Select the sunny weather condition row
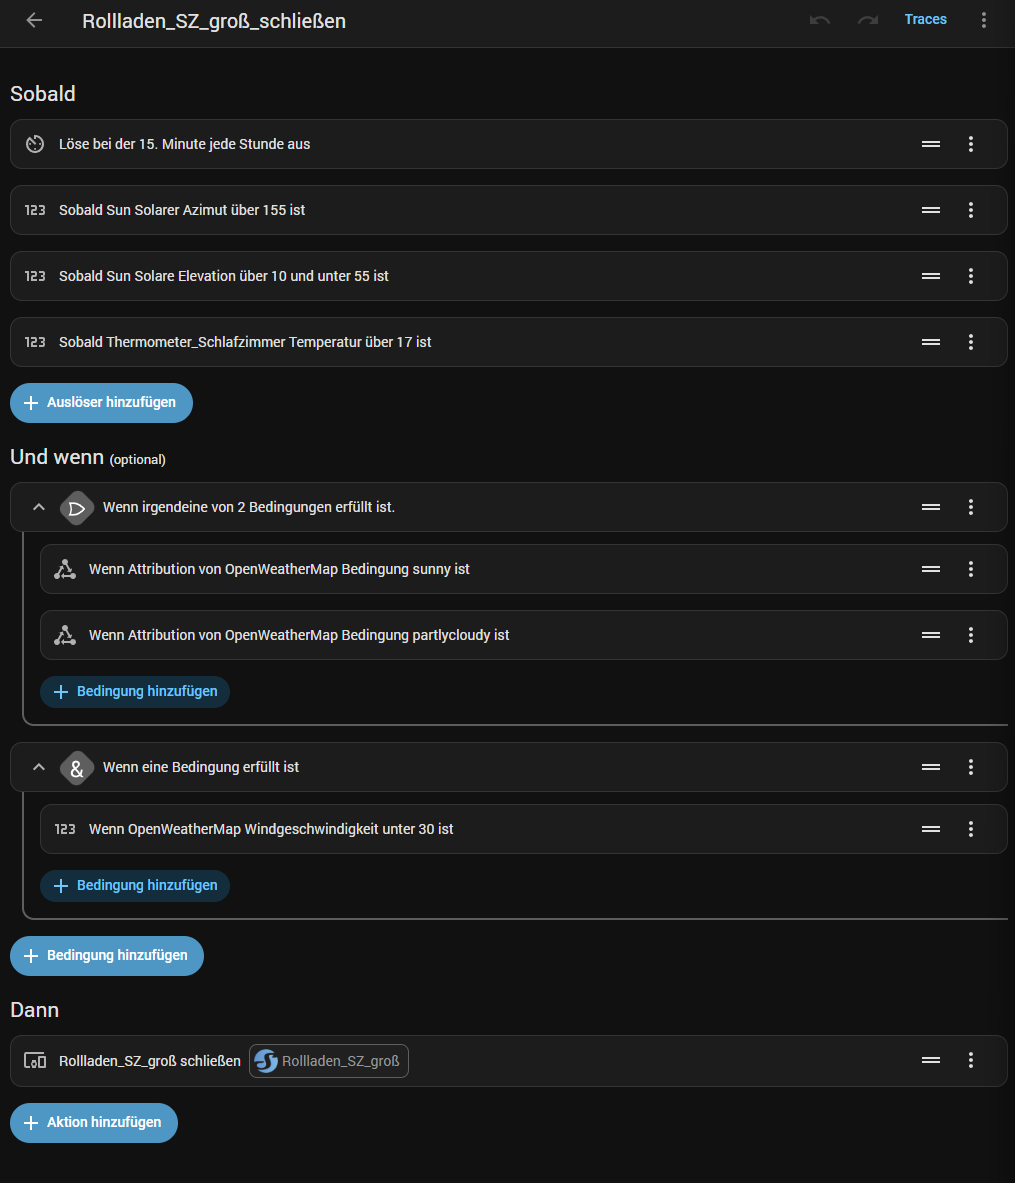 [x=400, y=569]
